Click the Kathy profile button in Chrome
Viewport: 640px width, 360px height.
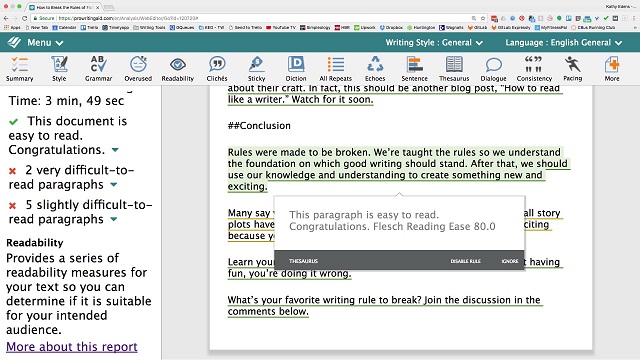tap(620, 7)
